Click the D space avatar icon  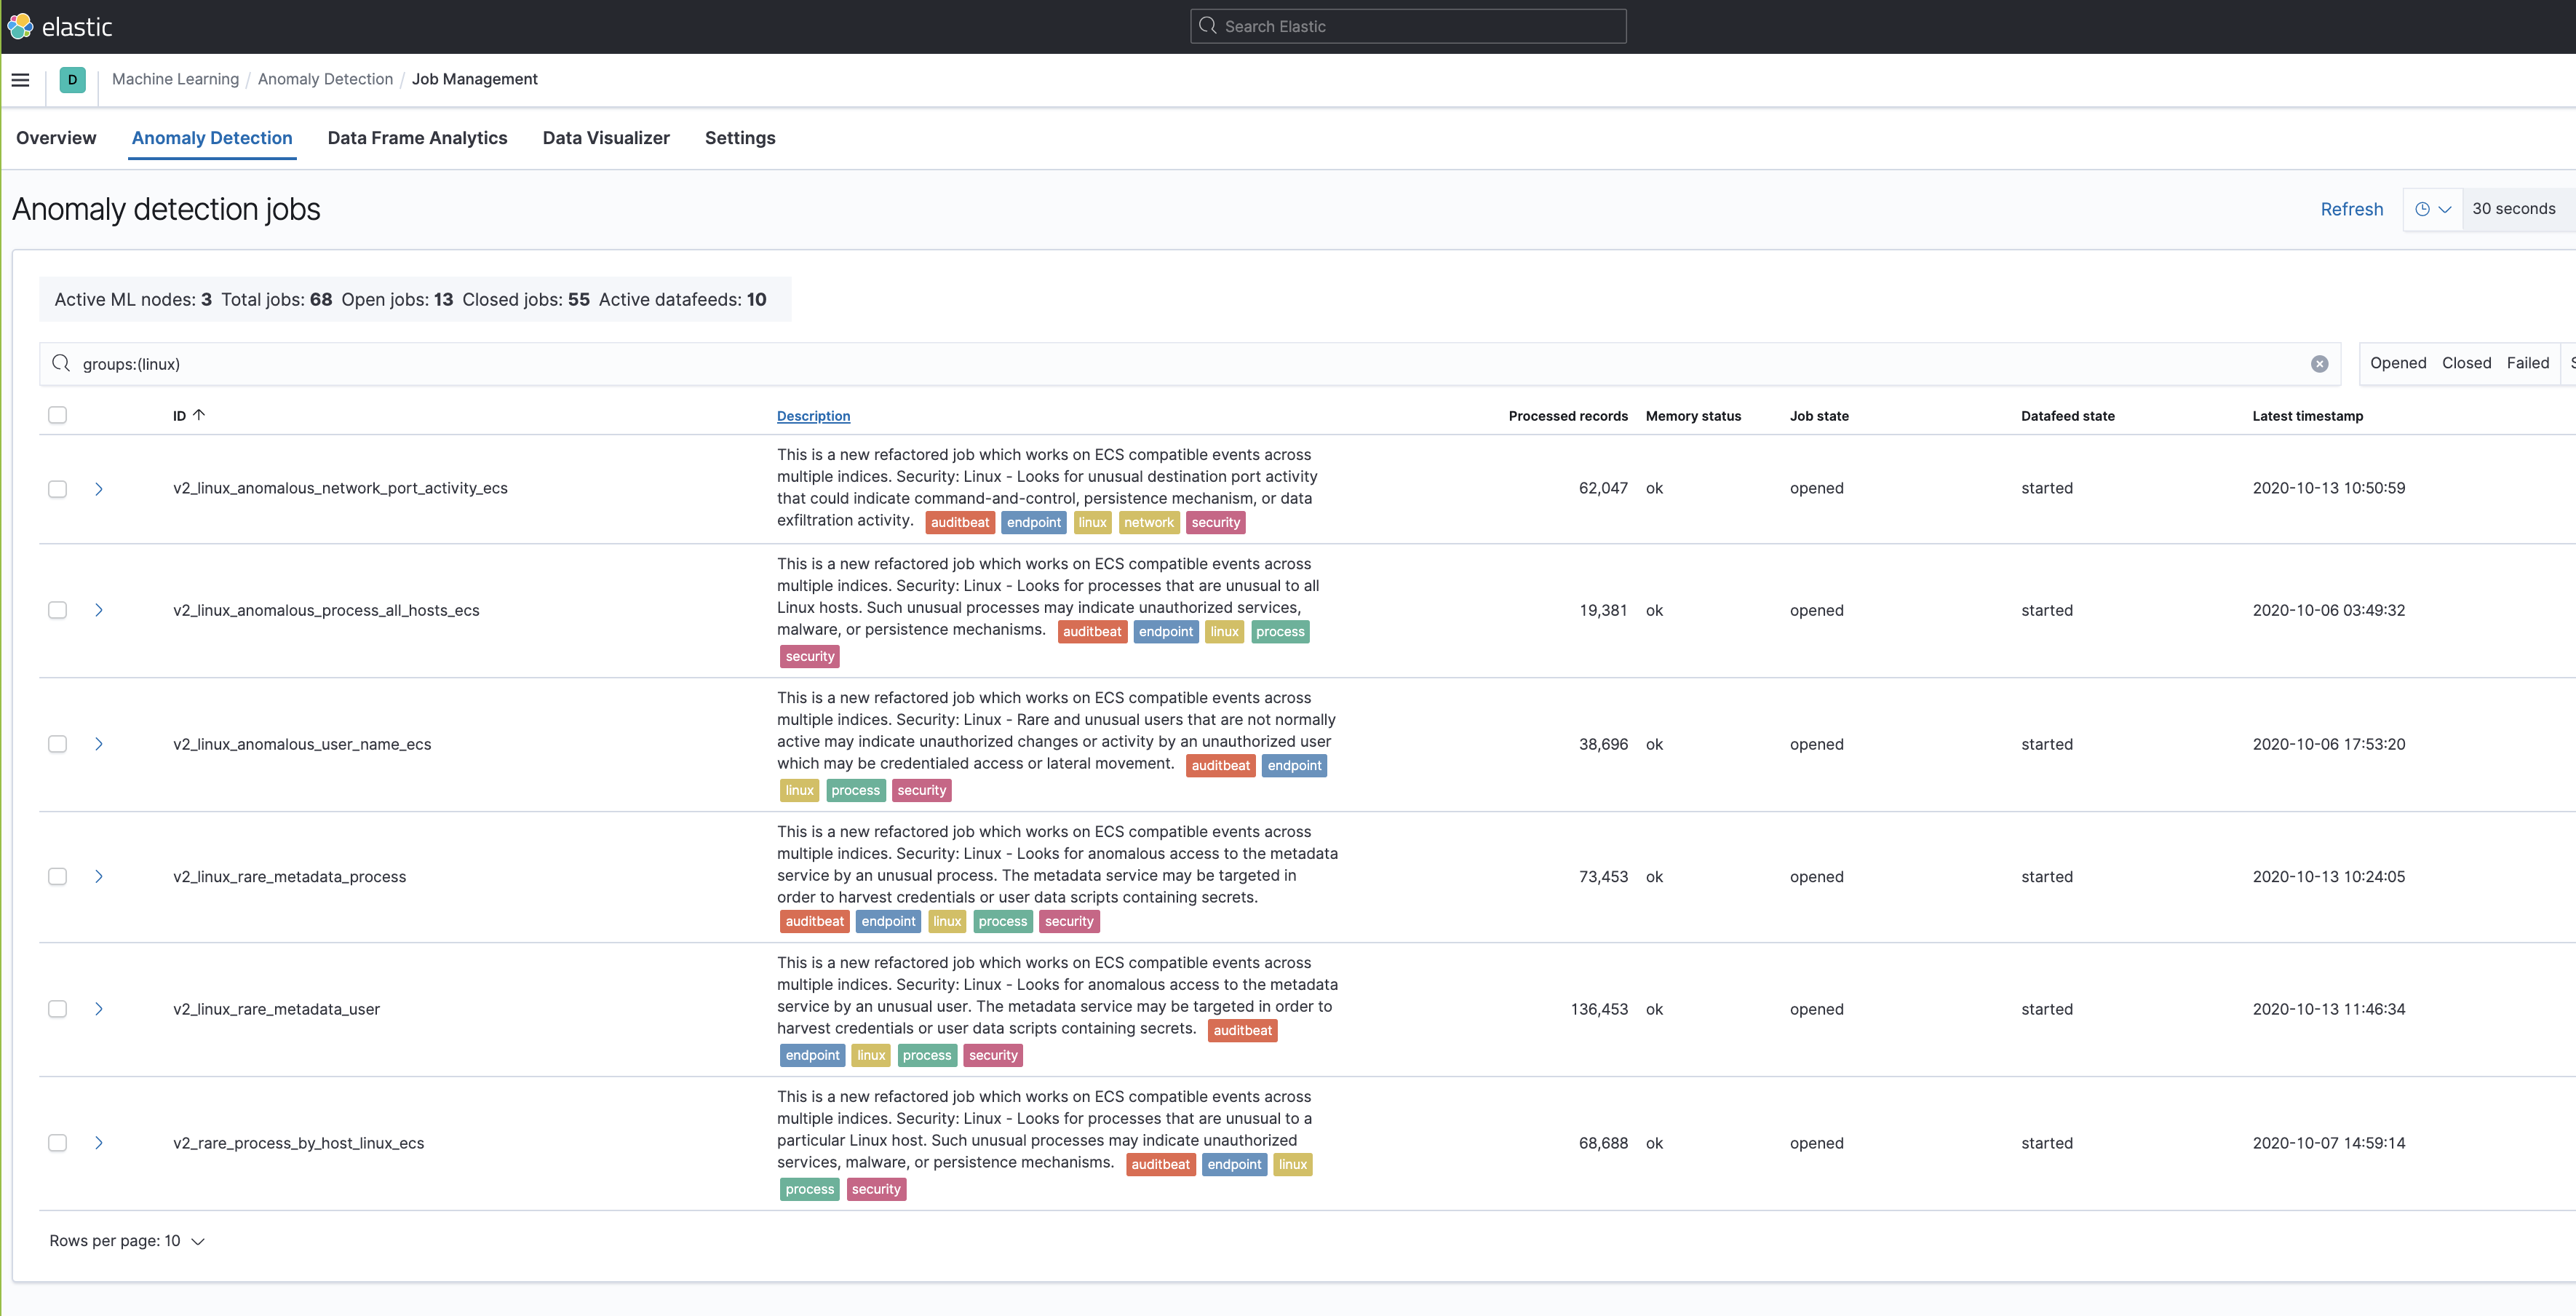pyautogui.click(x=72, y=80)
